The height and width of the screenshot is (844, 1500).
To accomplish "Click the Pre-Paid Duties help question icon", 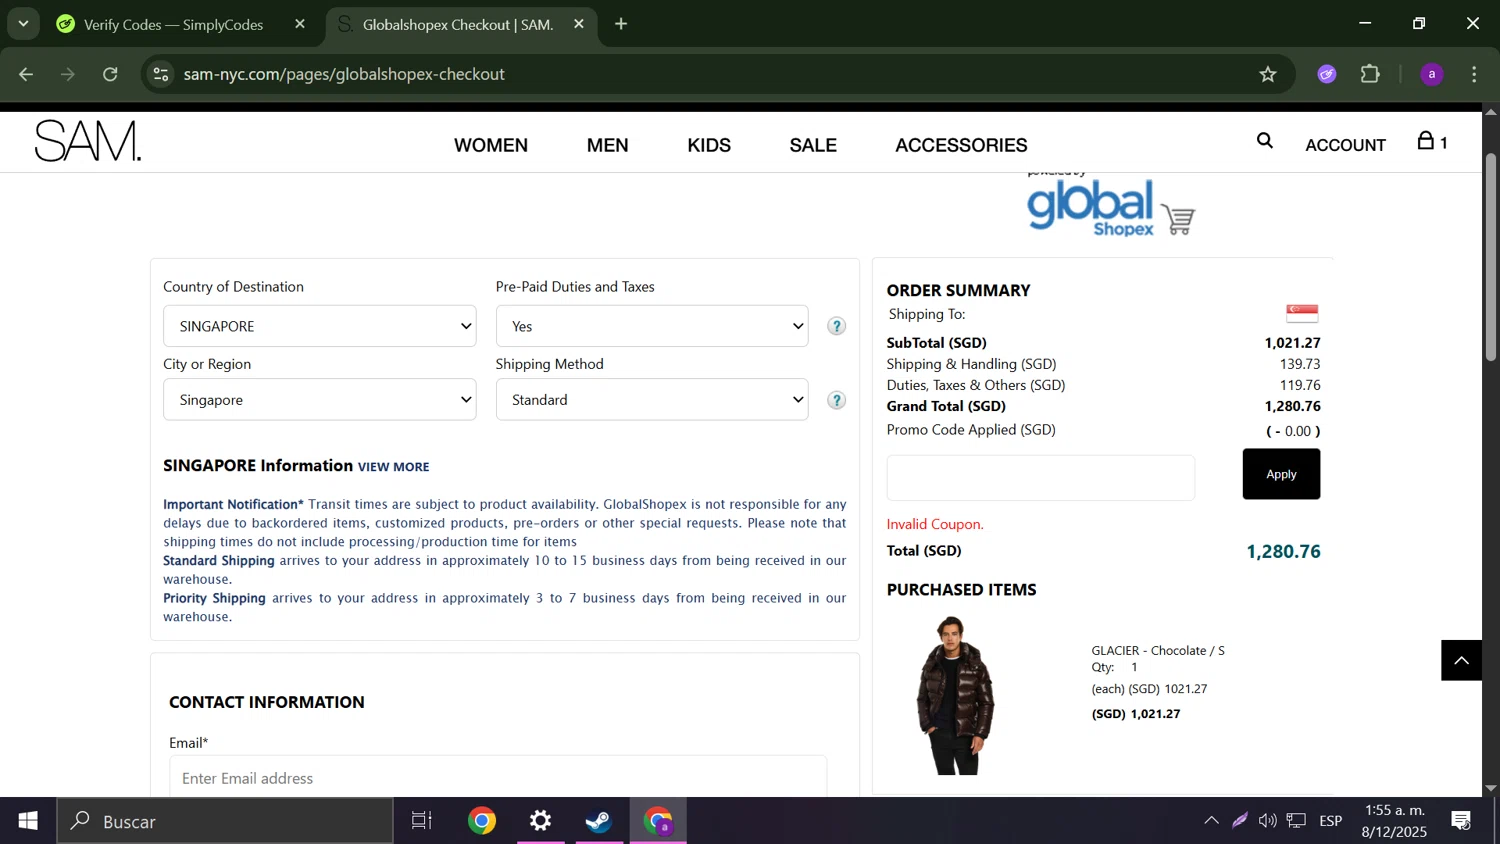I will pos(837,326).
